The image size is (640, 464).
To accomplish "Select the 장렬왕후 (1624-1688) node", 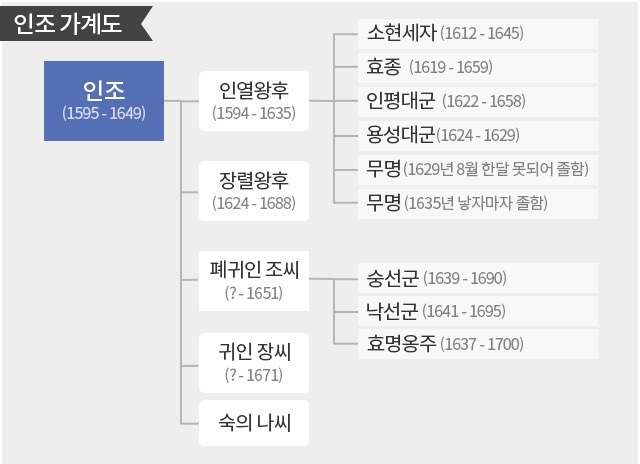I will pos(254,190).
